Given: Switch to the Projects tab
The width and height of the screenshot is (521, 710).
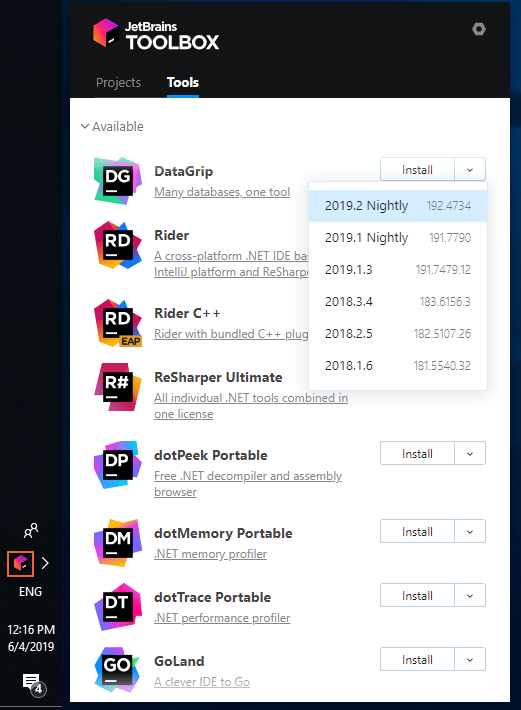Looking at the screenshot, I should pos(119,82).
